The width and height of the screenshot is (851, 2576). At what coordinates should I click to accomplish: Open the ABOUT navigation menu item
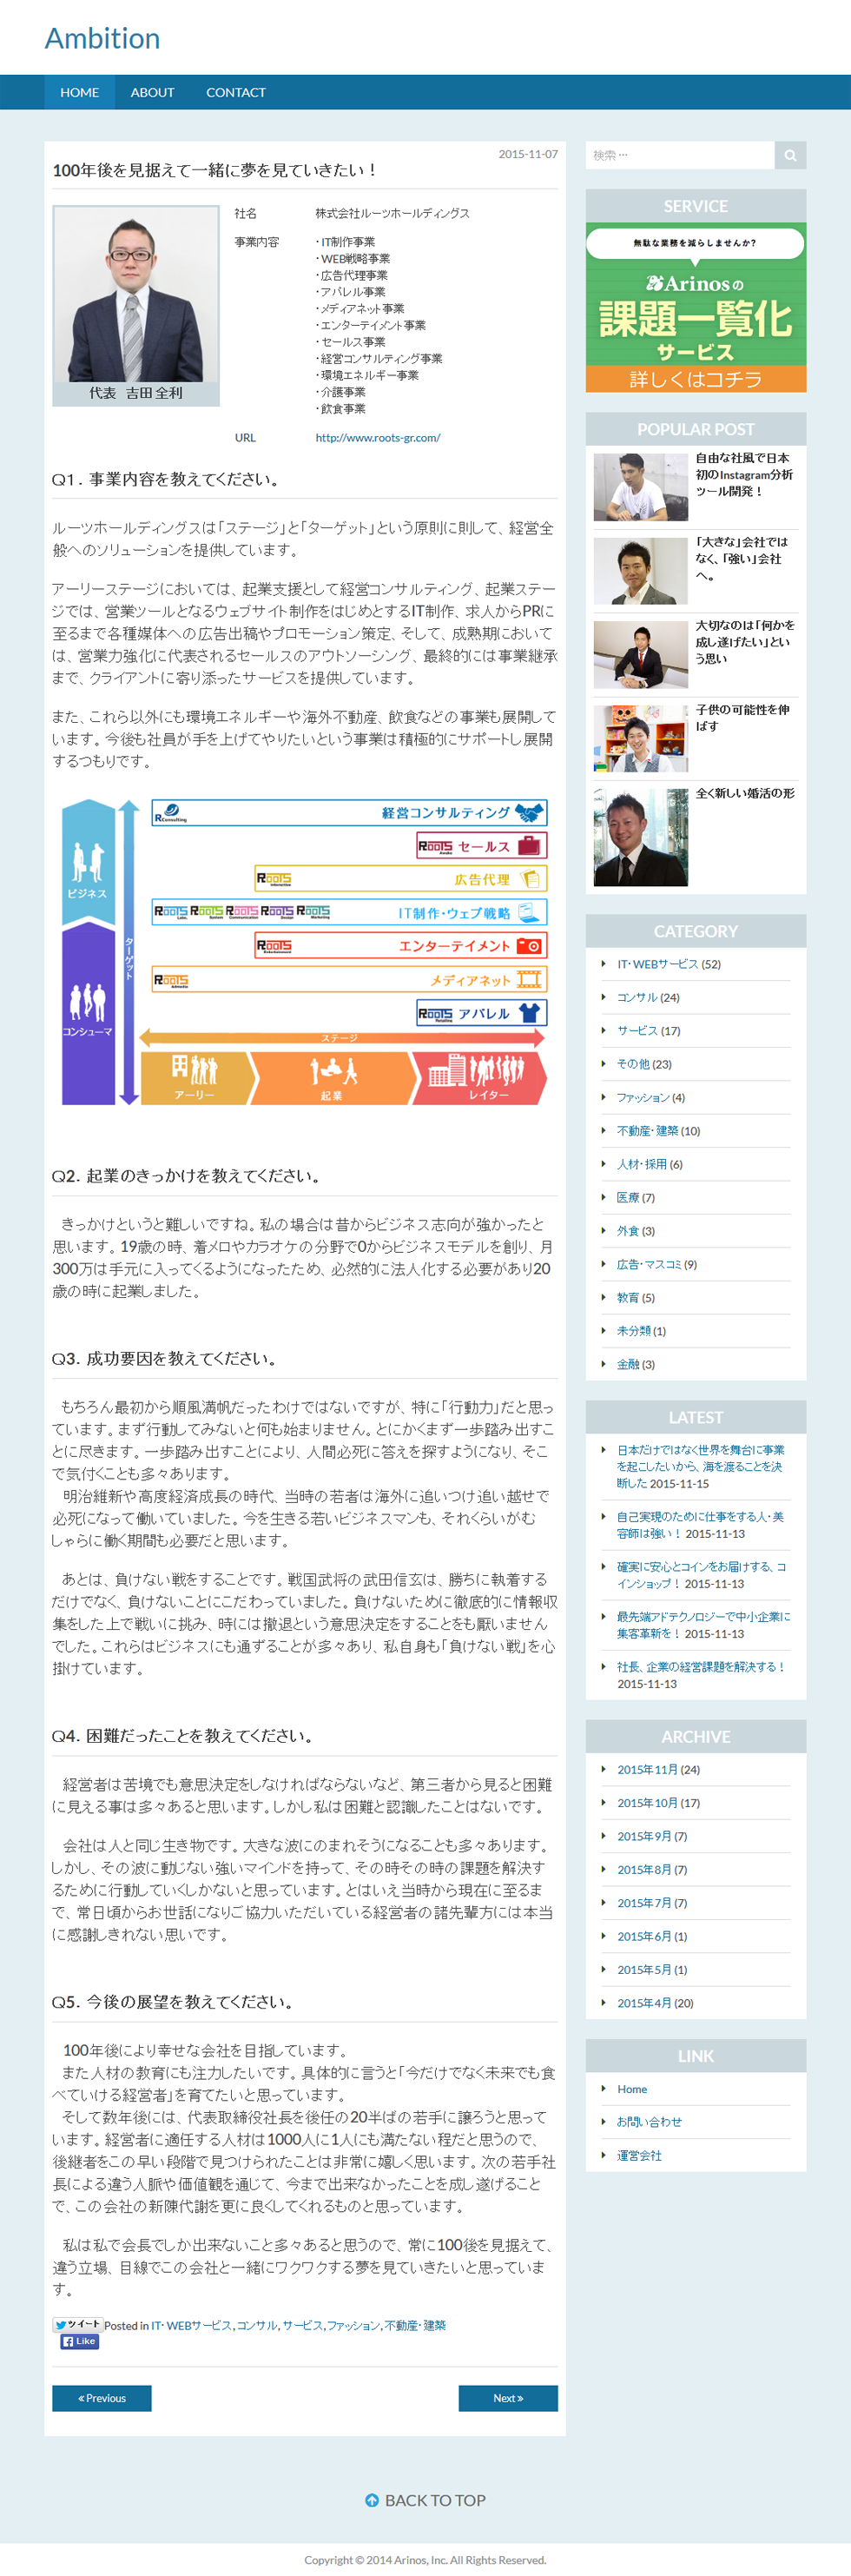[152, 92]
